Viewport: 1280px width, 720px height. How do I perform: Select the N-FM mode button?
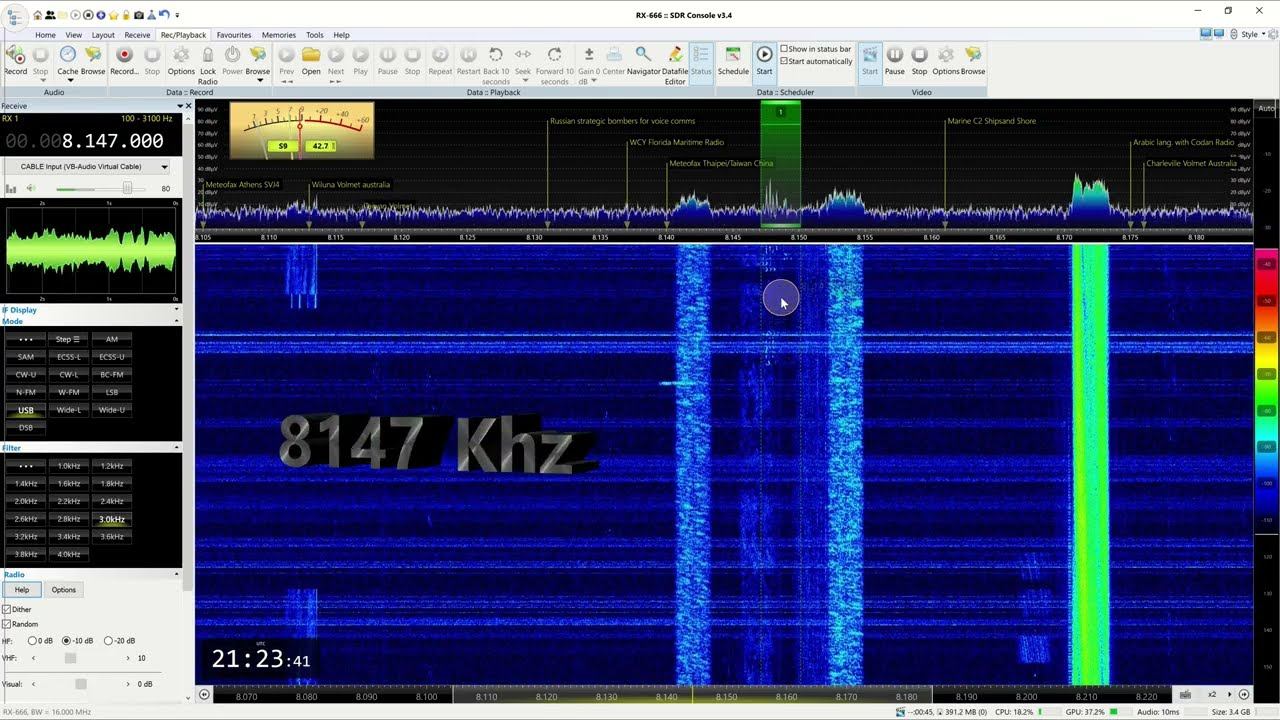[x=26, y=392]
